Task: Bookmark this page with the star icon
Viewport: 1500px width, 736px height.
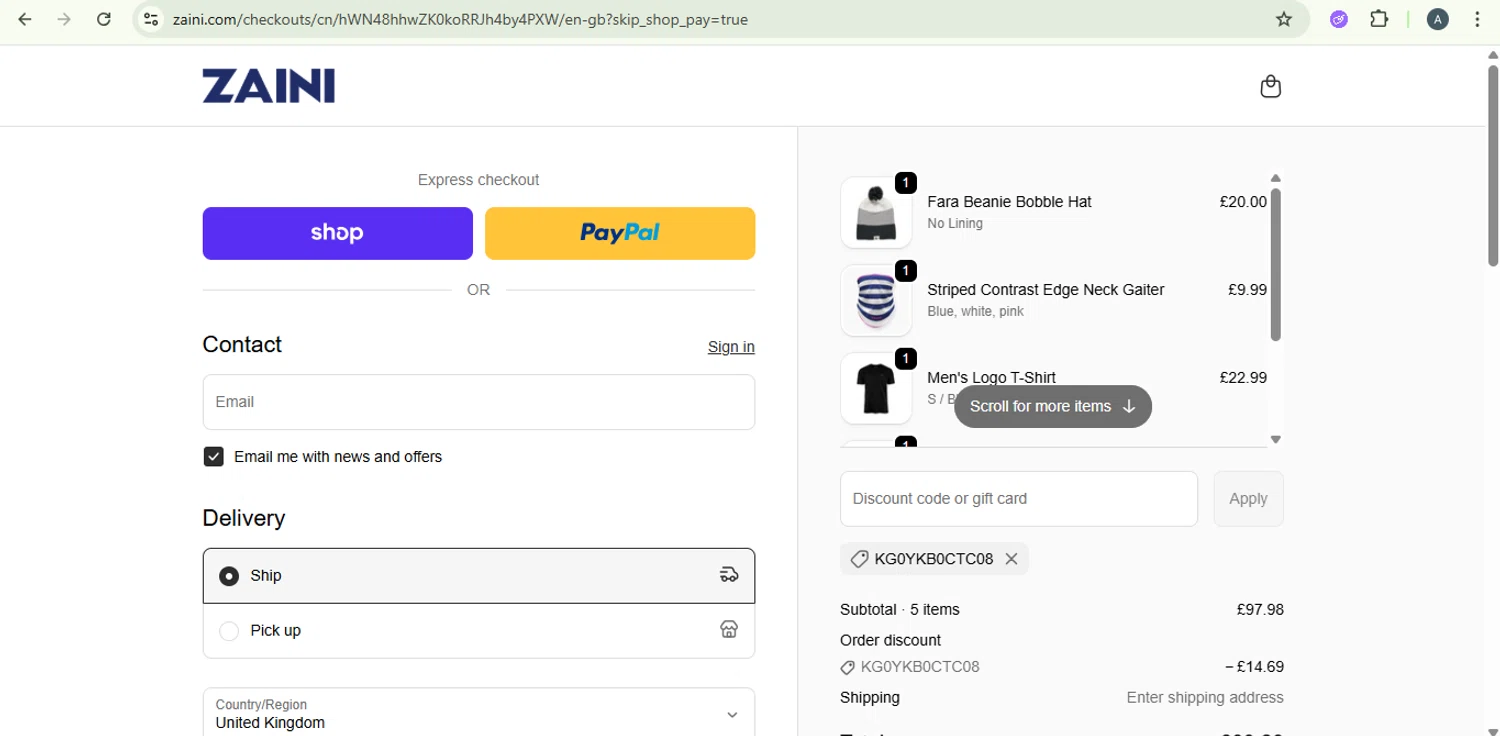Action: pos(1284,19)
